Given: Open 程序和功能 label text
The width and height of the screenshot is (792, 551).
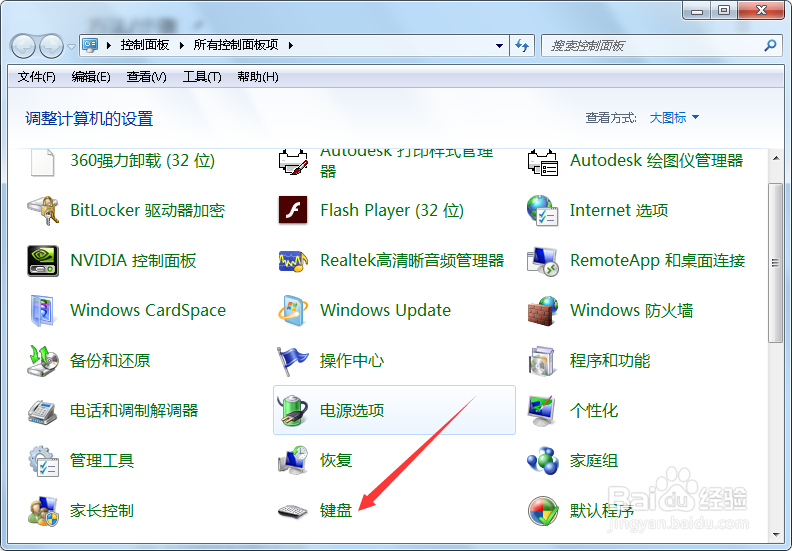Looking at the screenshot, I should click(610, 360).
